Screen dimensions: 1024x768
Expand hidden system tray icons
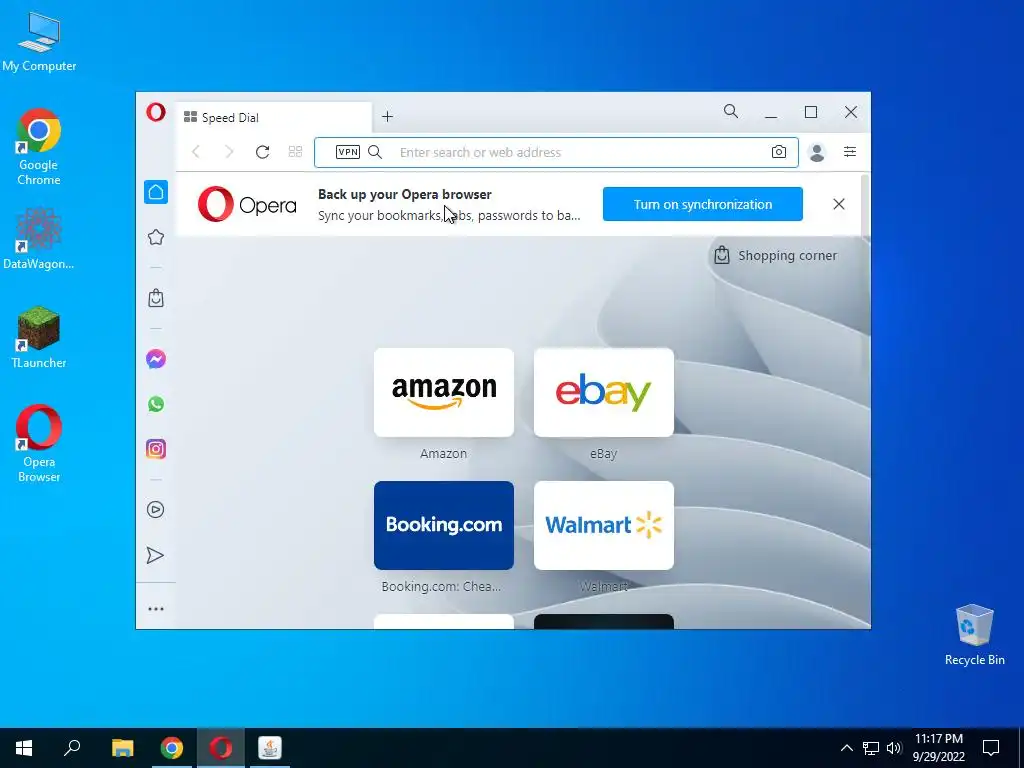(846, 748)
